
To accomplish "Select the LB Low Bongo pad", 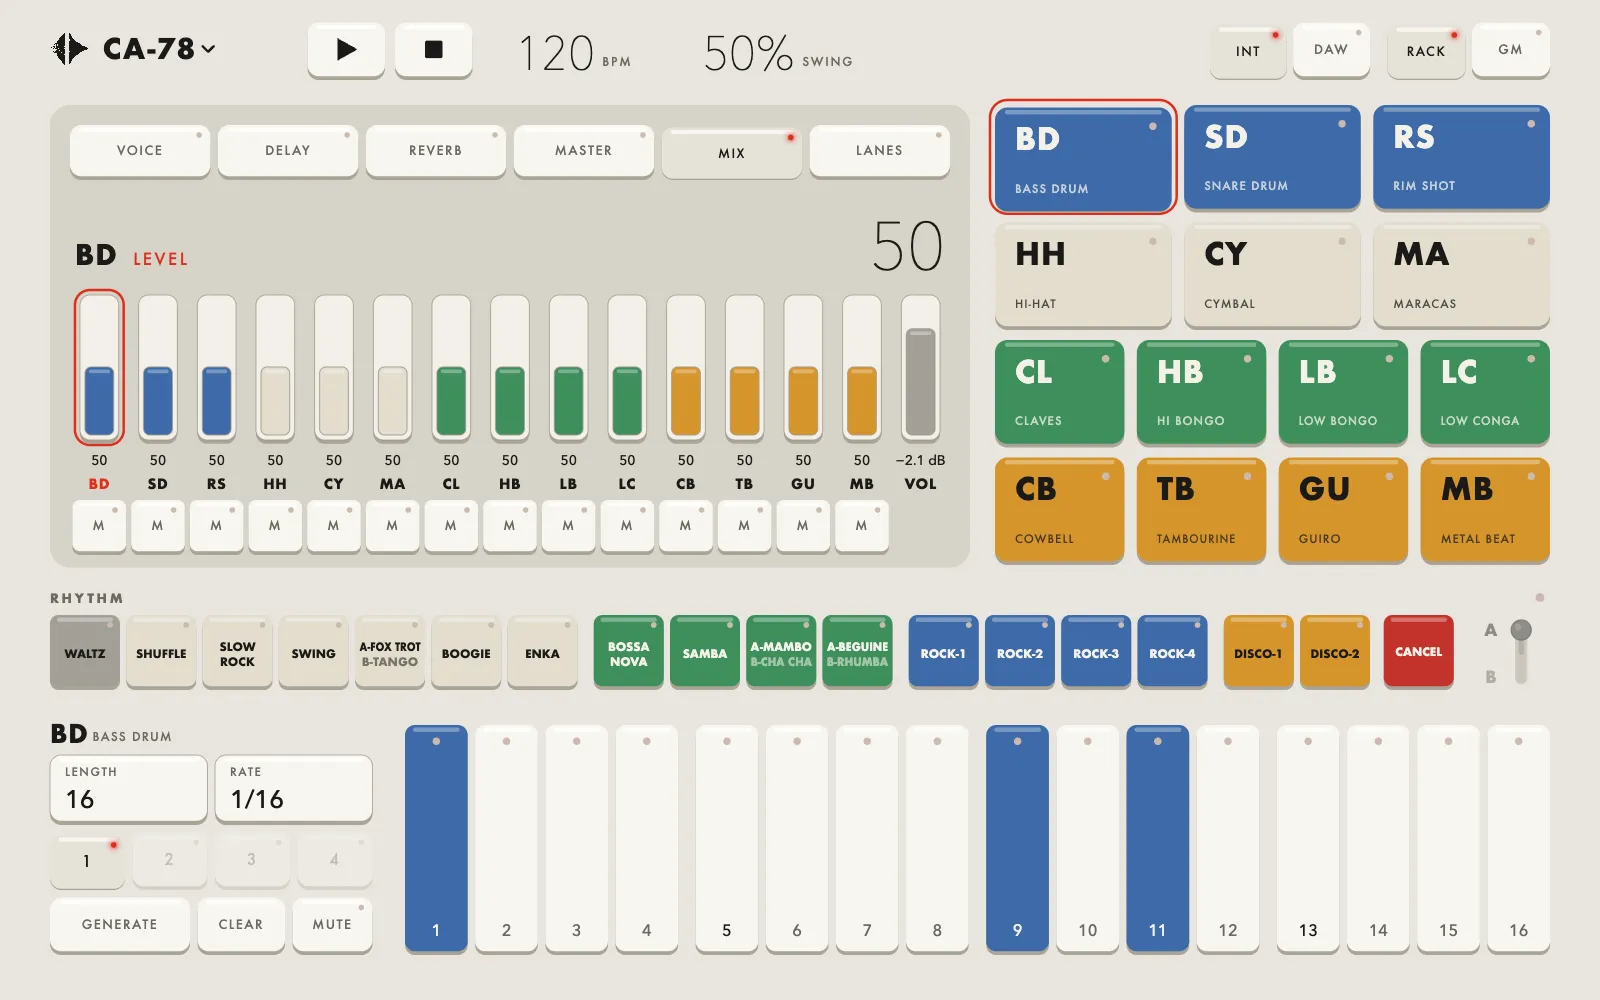I will [1343, 392].
